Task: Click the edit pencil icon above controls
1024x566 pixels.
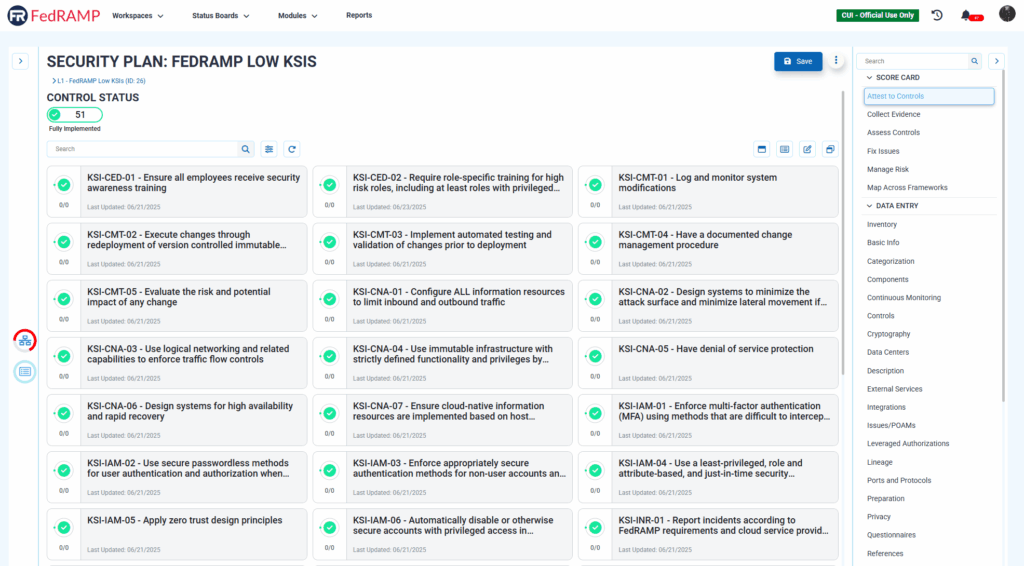Action: tap(807, 149)
